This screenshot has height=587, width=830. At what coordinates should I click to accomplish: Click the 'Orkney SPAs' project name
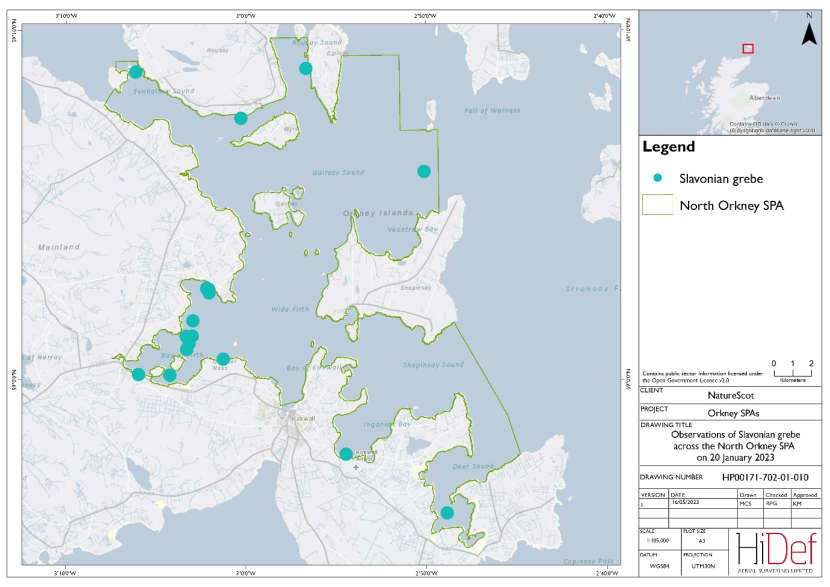[733, 413]
